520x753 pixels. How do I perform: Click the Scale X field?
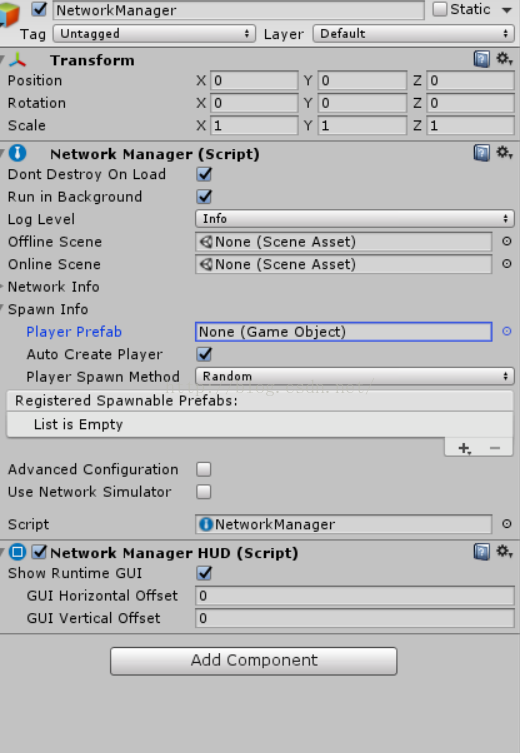tap(254, 125)
